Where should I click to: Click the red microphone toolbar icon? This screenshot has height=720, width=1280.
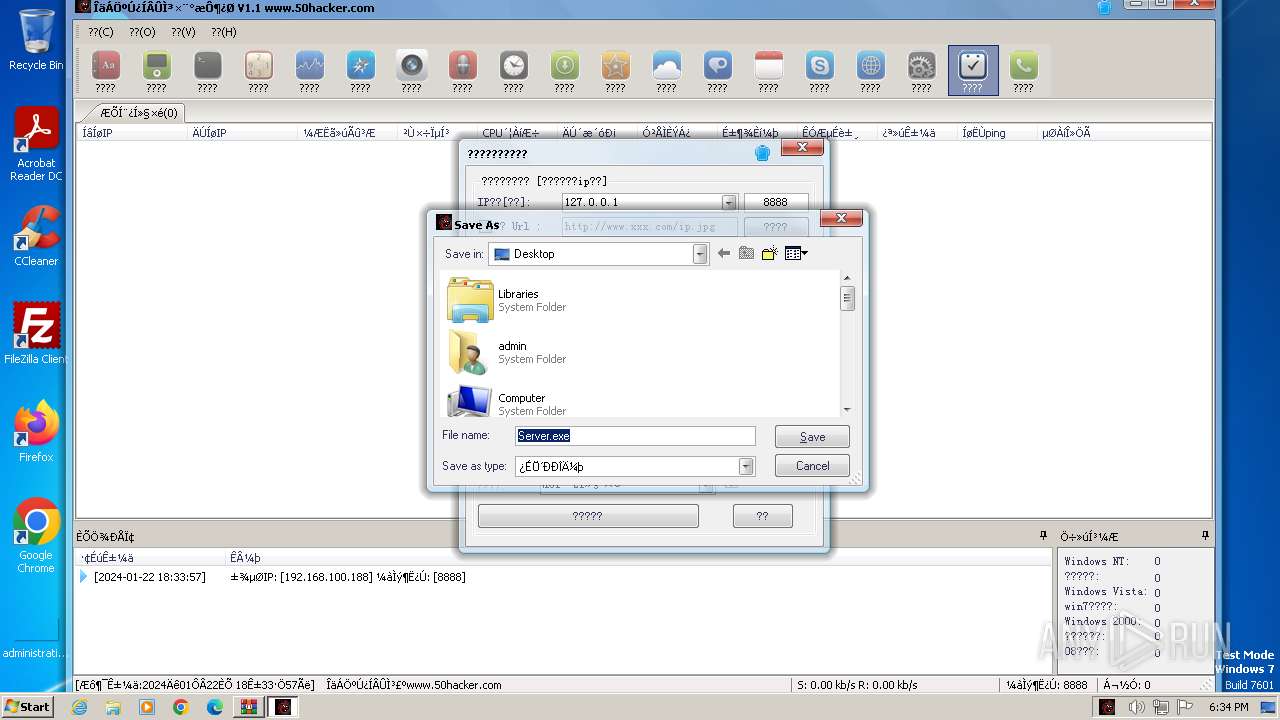(x=462, y=67)
